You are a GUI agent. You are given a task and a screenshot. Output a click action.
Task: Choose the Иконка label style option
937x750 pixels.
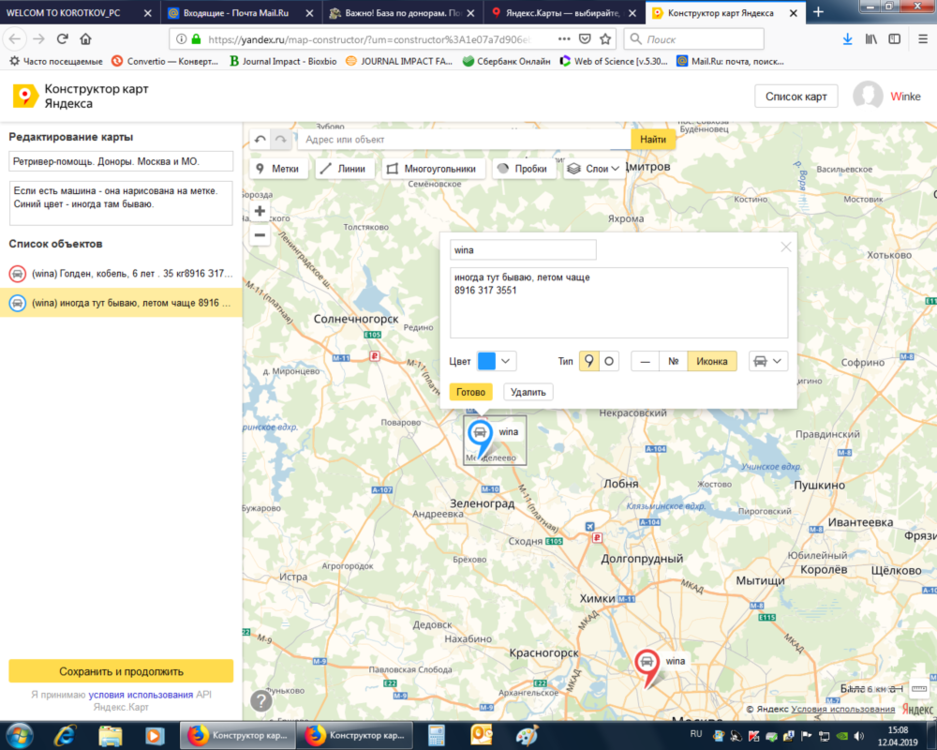(x=712, y=361)
